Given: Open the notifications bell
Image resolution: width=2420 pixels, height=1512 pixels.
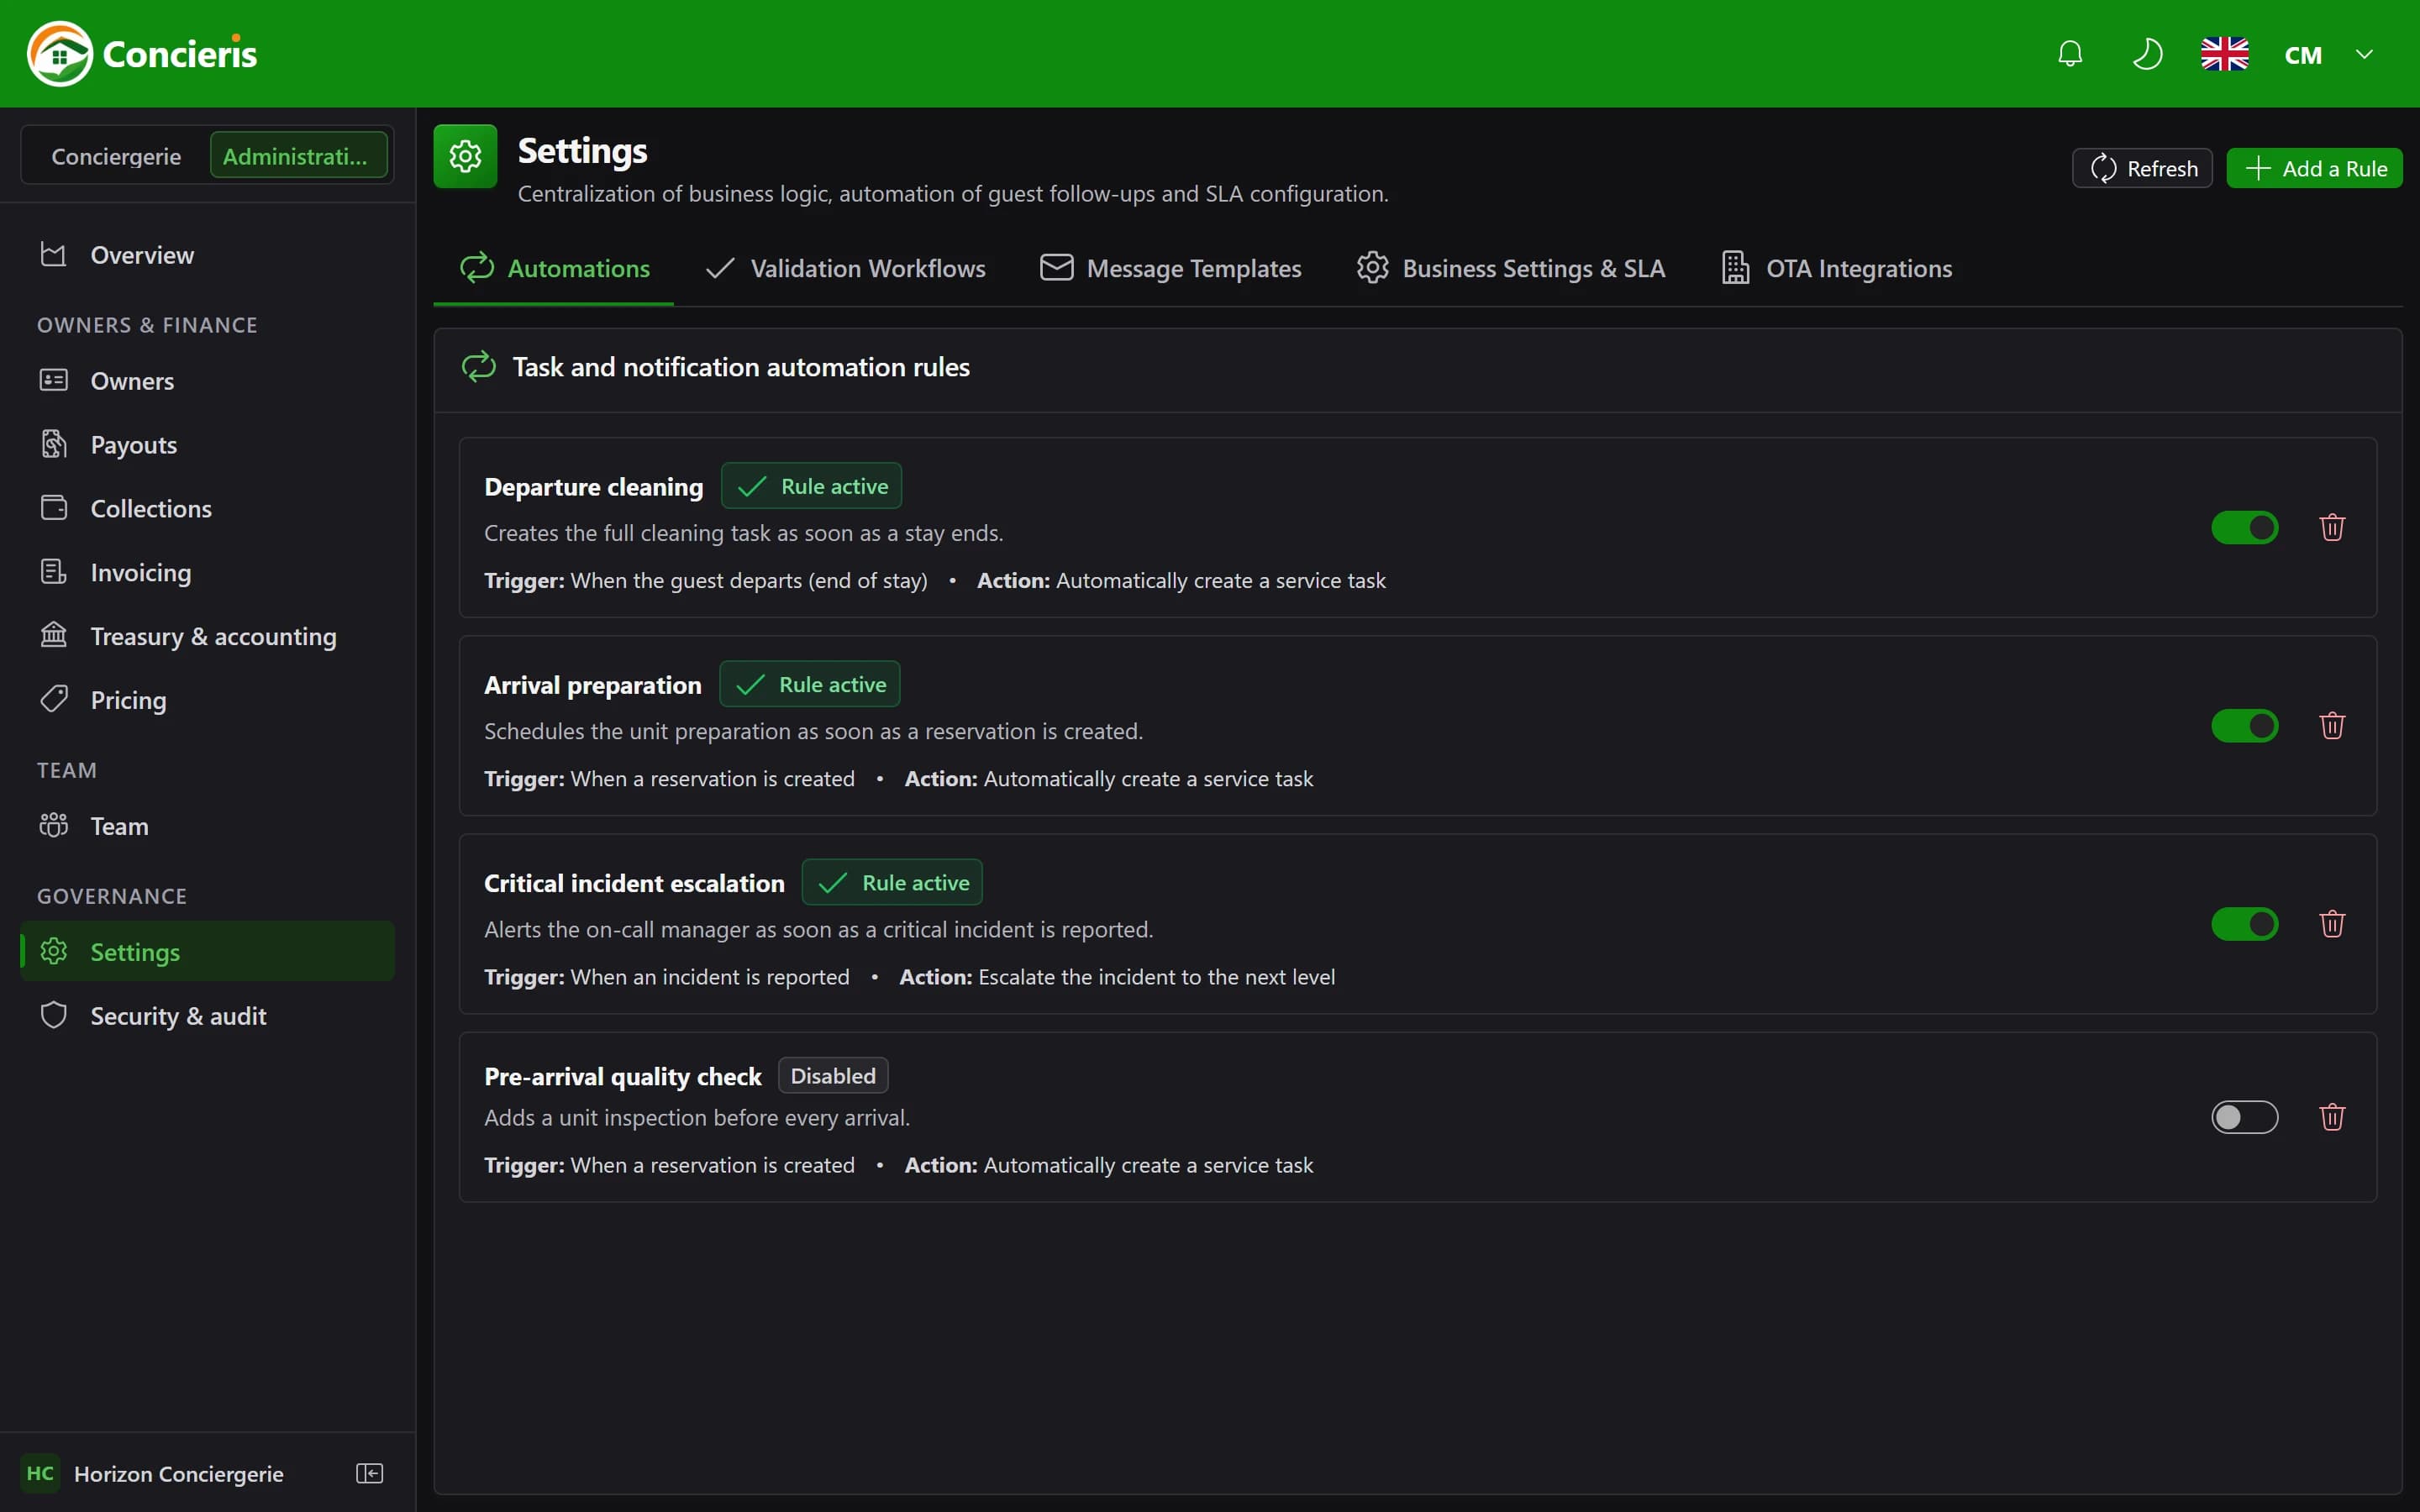Looking at the screenshot, I should [x=2070, y=54].
